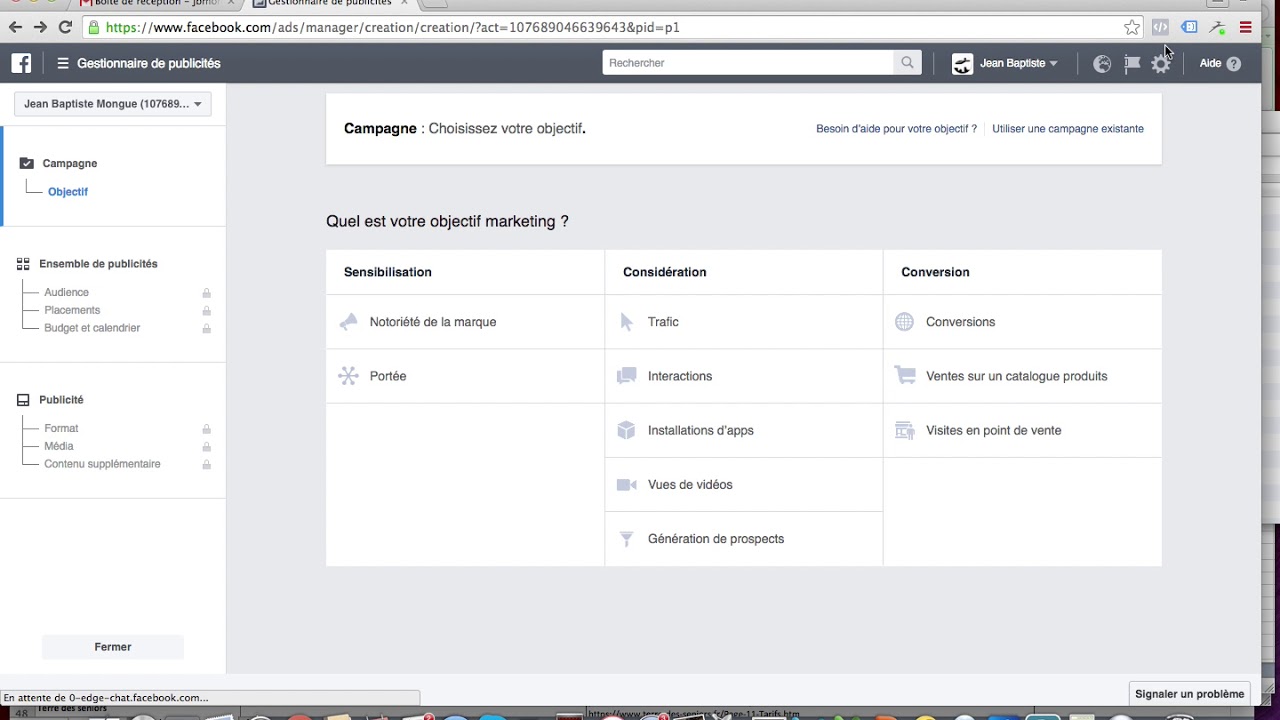
Task: Click the Vues de vidéos camera icon
Action: click(x=627, y=485)
